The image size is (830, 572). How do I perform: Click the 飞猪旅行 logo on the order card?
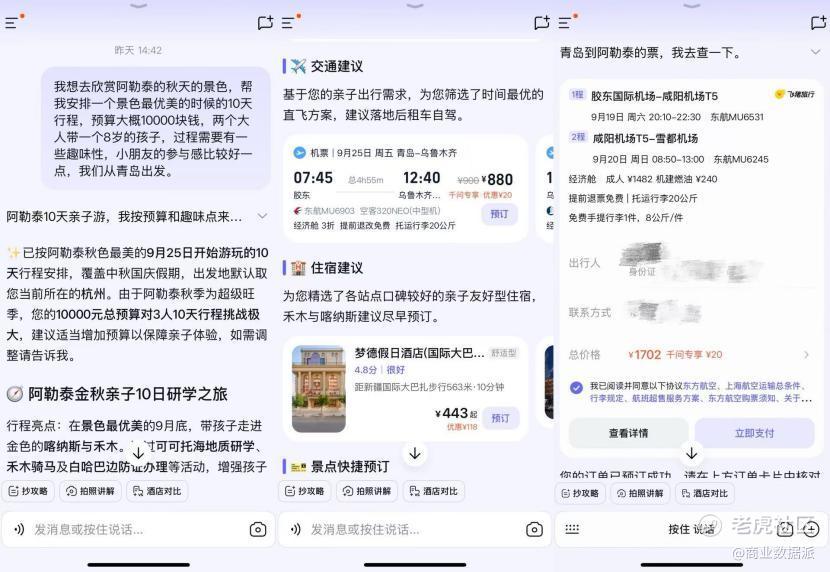point(795,94)
